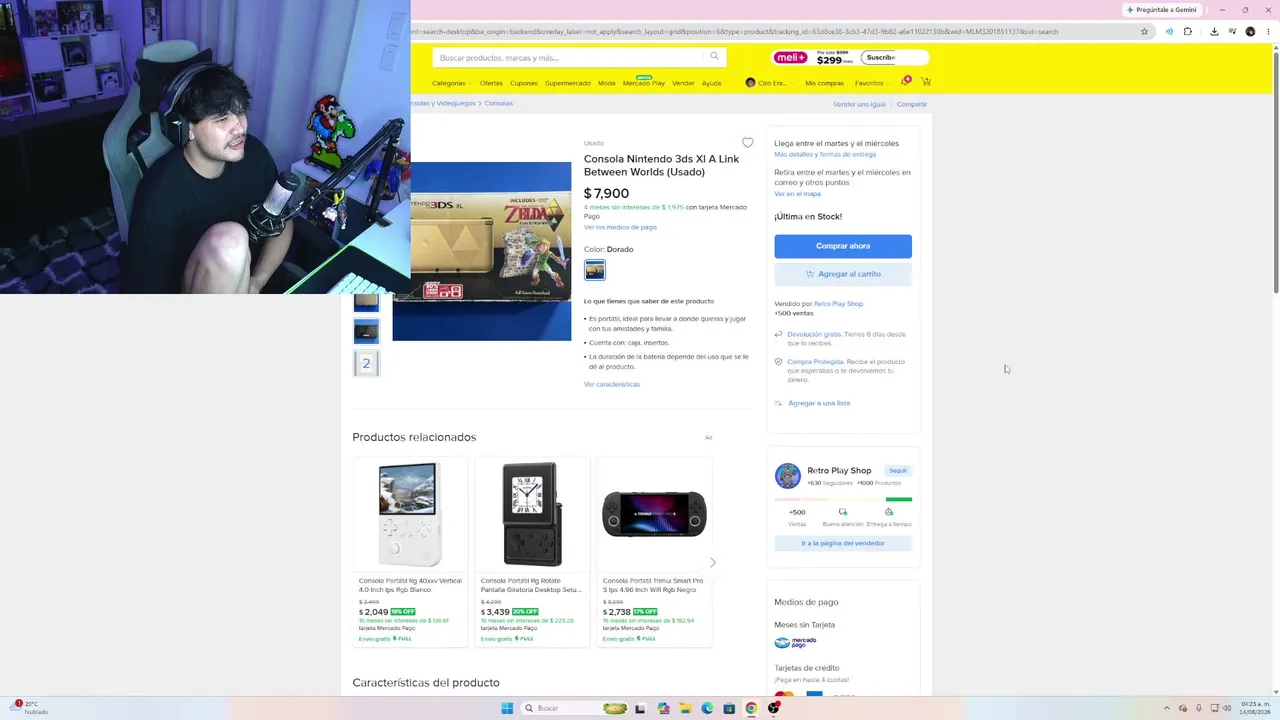Click the Ver en el mapa link

(x=797, y=193)
